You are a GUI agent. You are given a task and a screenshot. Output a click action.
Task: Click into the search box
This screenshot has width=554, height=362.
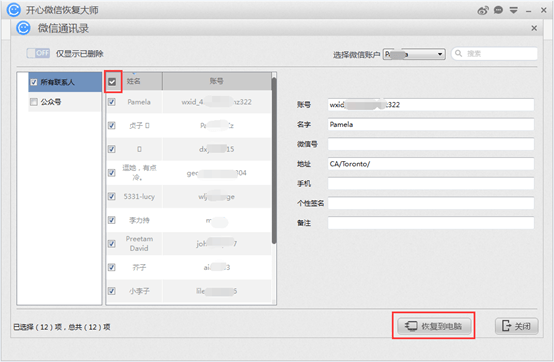pyautogui.click(x=494, y=54)
